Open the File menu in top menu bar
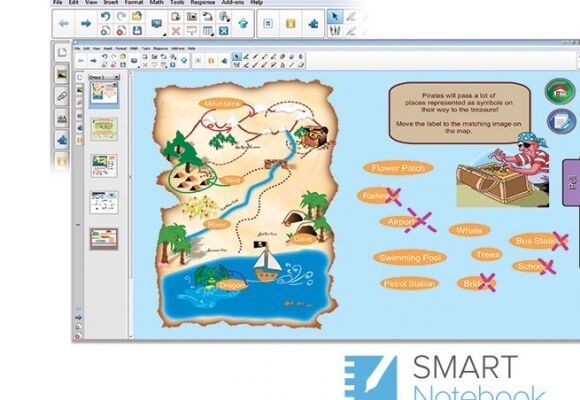 click(x=57, y=2)
